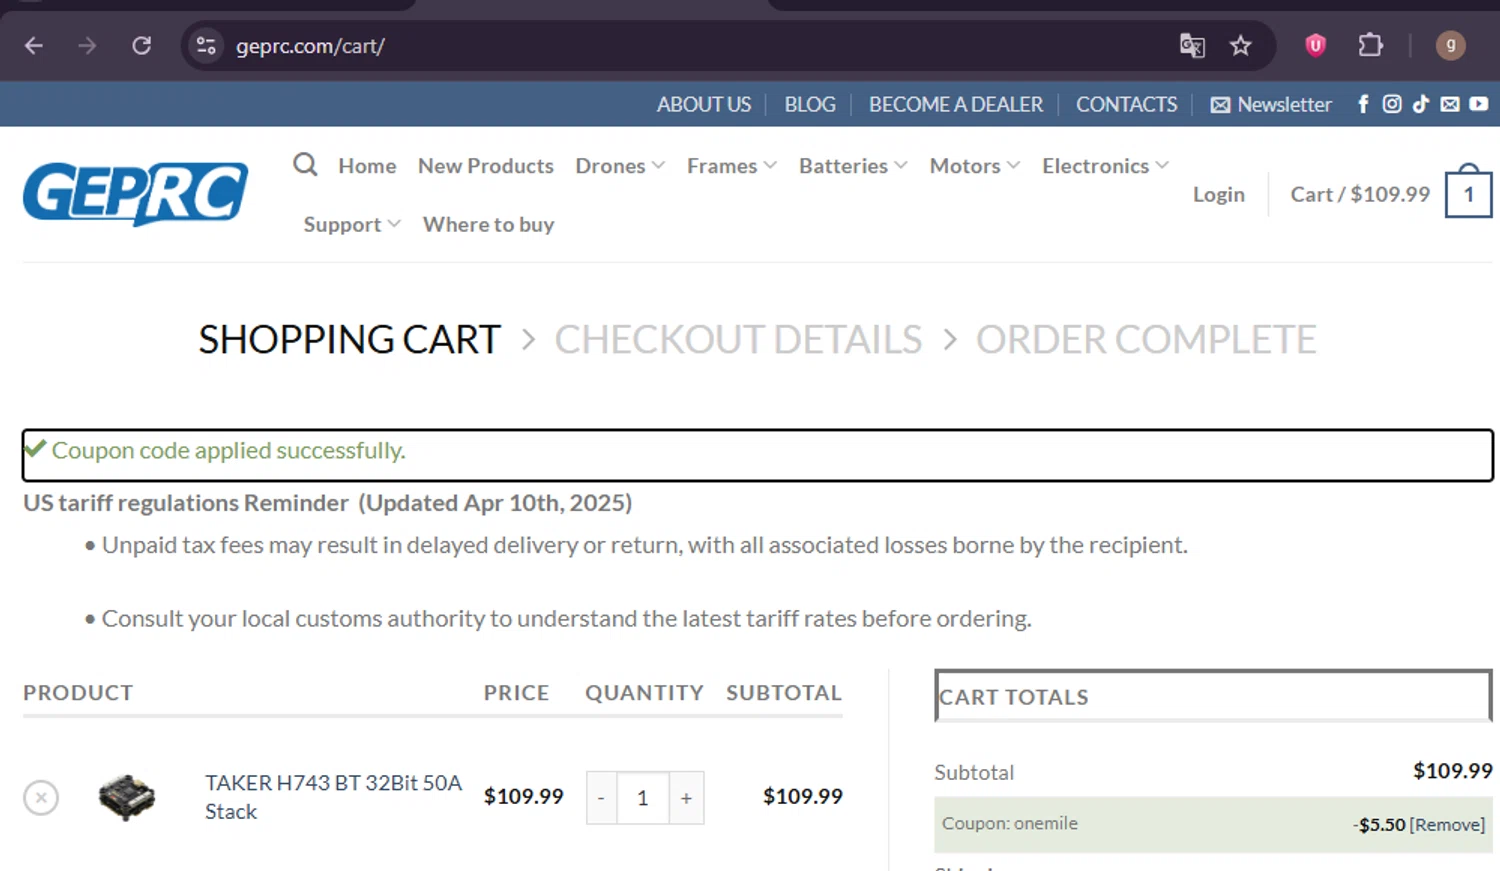Open site information icon in address bar
This screenshot has width=1500, height=871.
[x=206, y=46]
